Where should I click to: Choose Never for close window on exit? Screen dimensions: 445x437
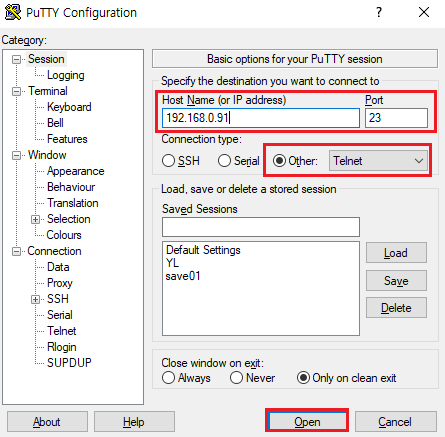(236, 378)
